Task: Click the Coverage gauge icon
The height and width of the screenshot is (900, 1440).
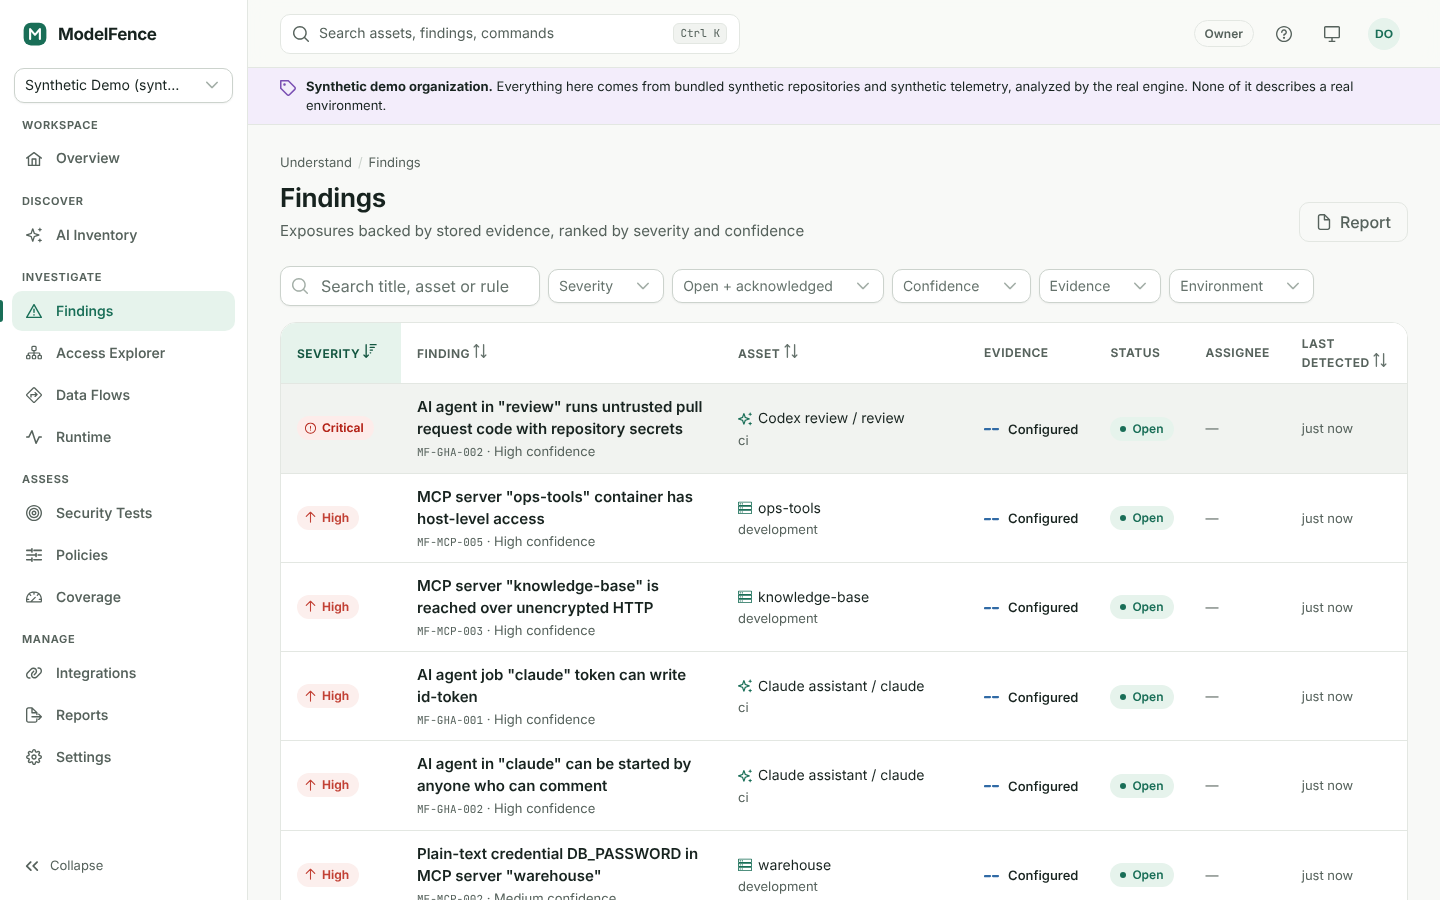Action: pos(34,597)
